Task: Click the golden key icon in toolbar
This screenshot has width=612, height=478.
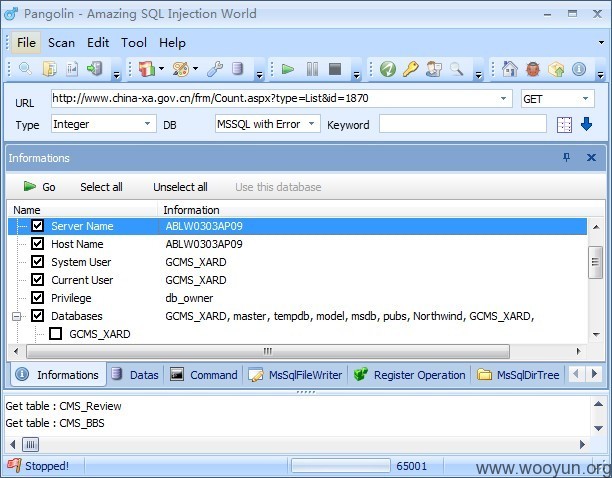Action: (x=411, y=69)
